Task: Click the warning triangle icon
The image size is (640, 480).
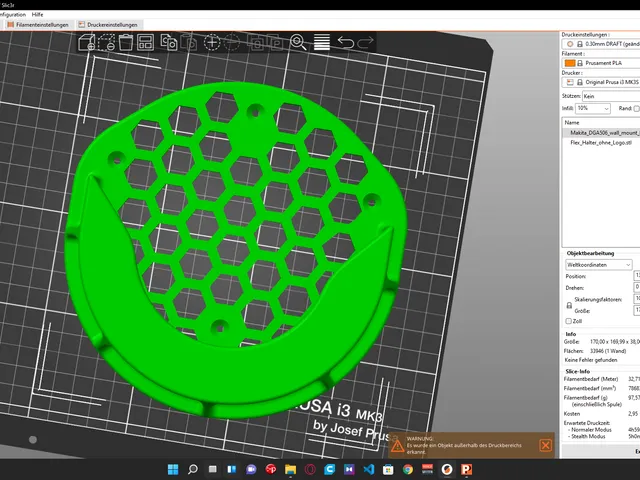Action: tap(397, 446)
